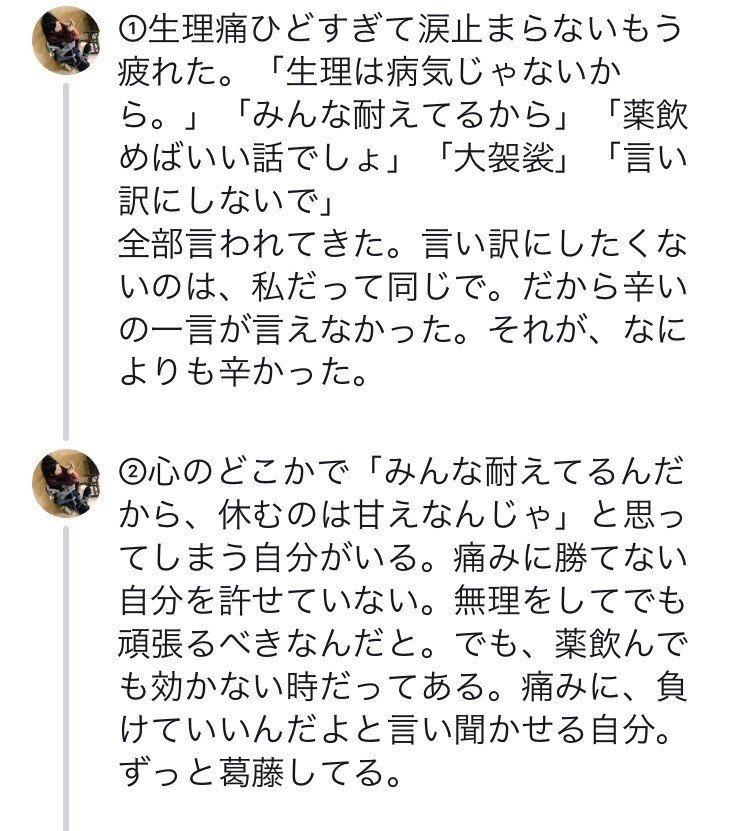Click the thread line under the second avatar

[x=66, y=680]
